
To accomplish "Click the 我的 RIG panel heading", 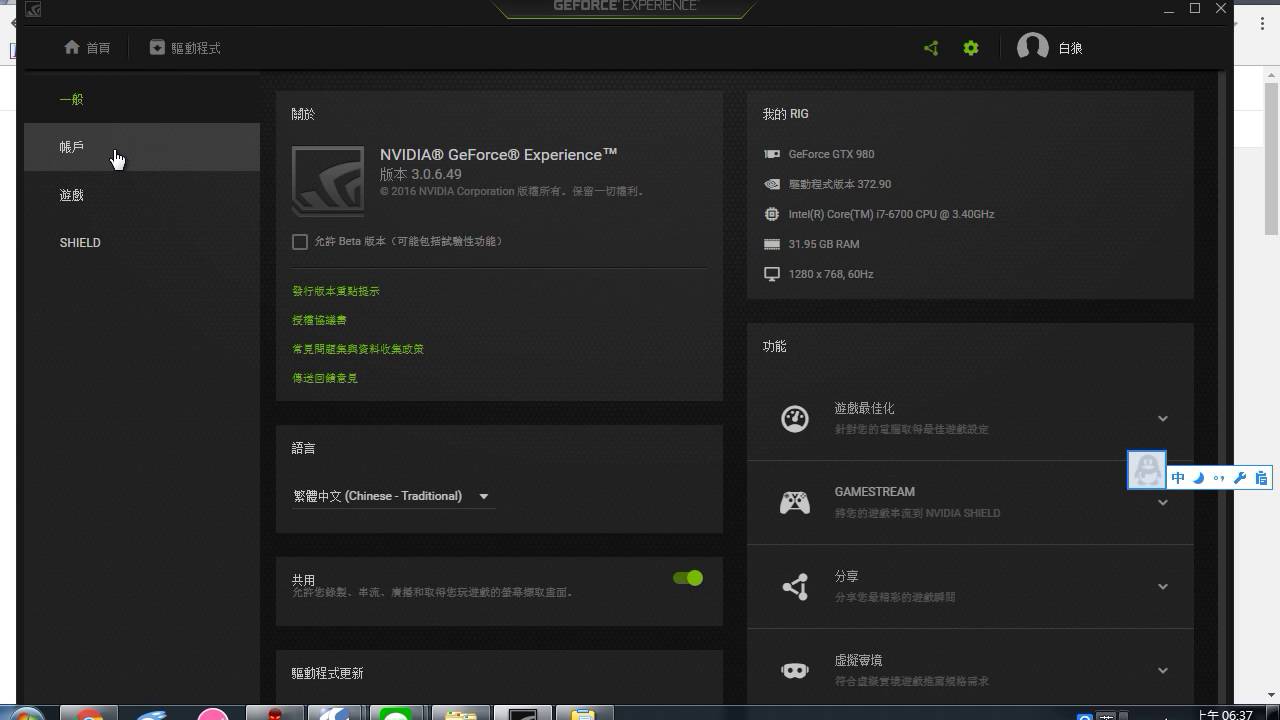I will (x=785, y=114).
